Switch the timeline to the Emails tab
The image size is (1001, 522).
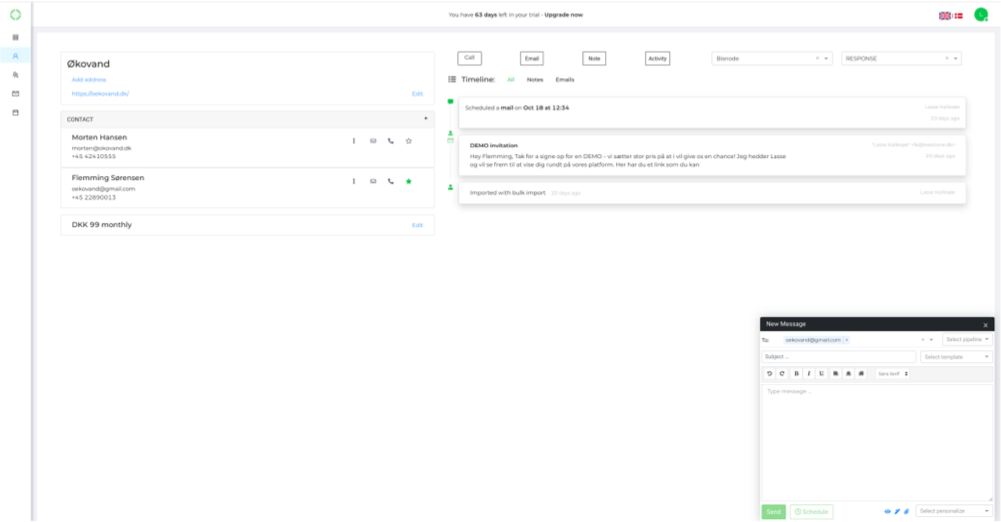[x=565, y=79]
